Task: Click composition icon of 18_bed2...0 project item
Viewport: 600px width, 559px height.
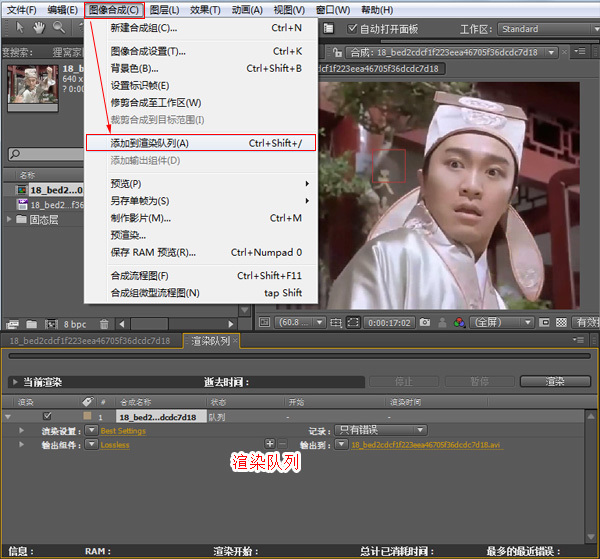Action: click(x=22, y=190)
